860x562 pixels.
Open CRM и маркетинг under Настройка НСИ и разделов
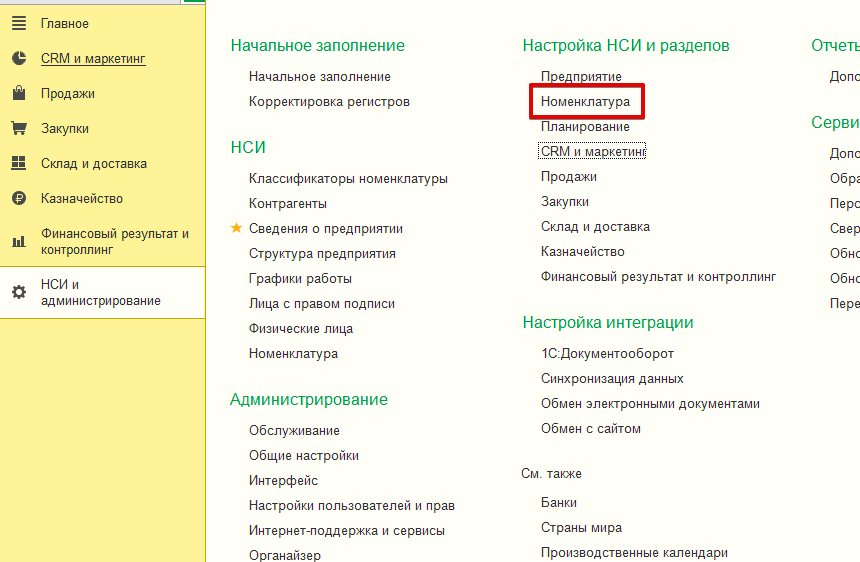(593, 151)
